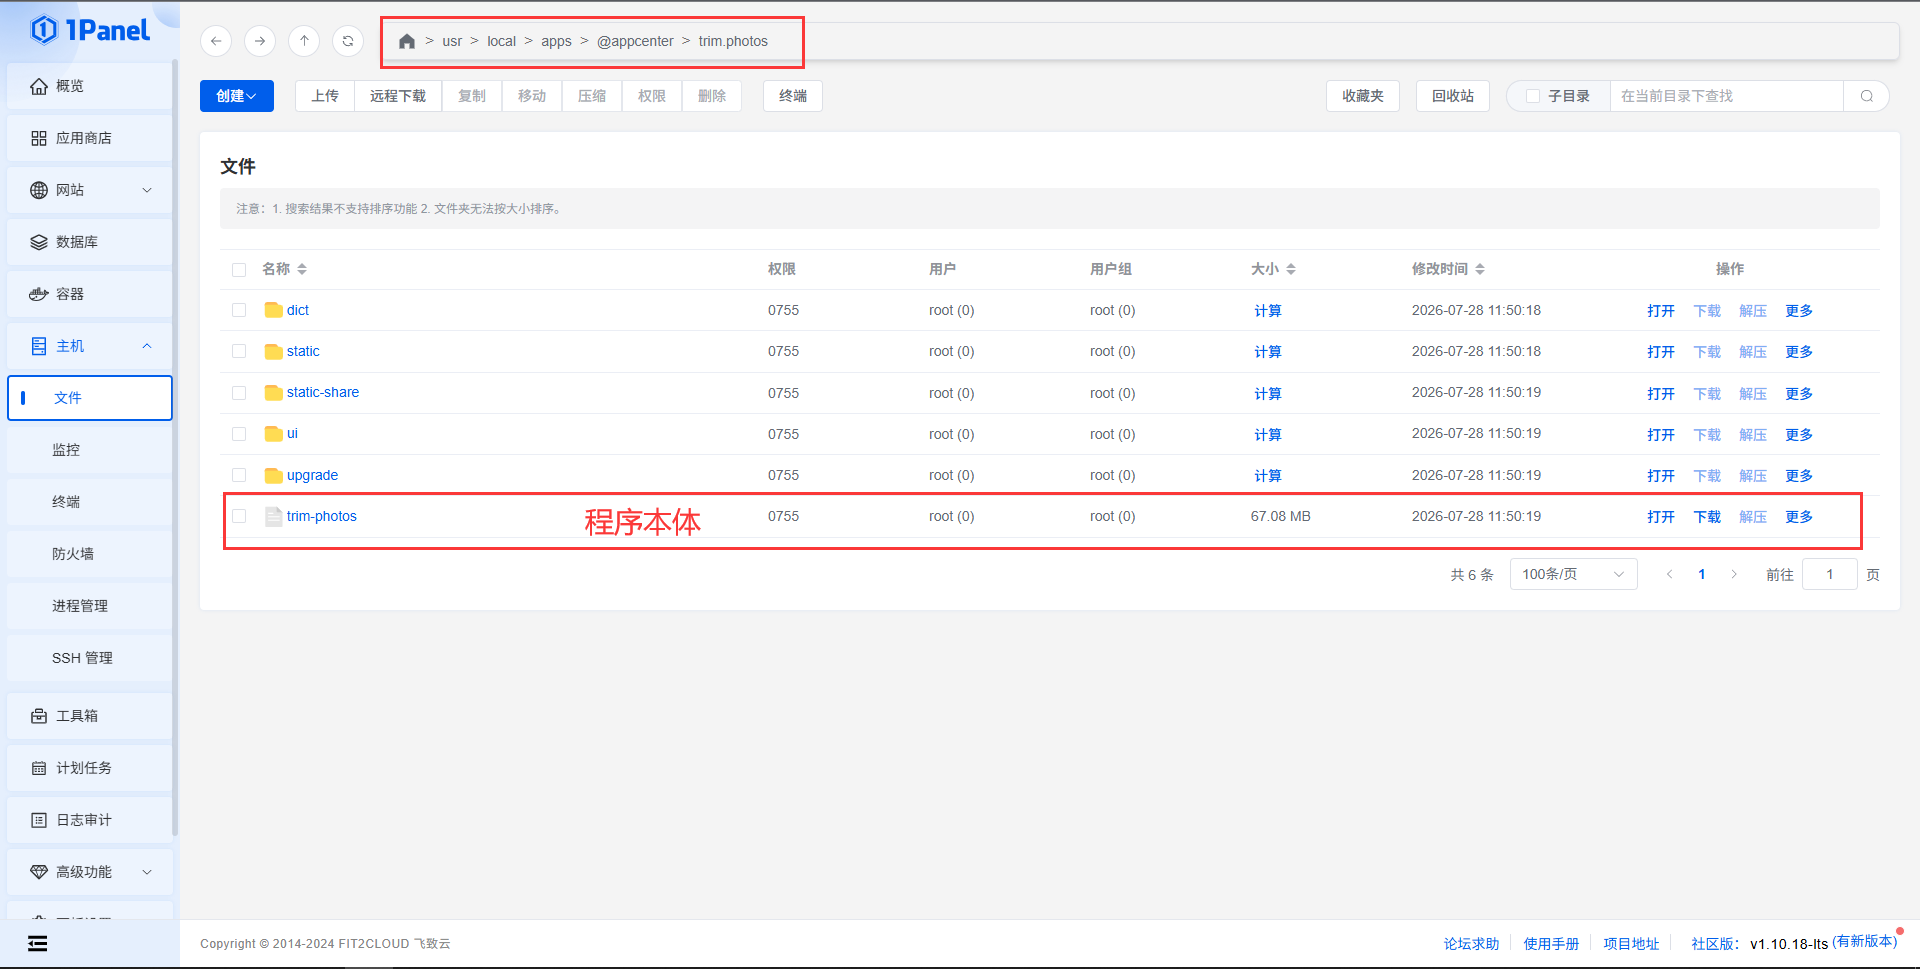Open the 创建 create dropdown
This screenshot has height=969, width=1920.
(237, 96)
